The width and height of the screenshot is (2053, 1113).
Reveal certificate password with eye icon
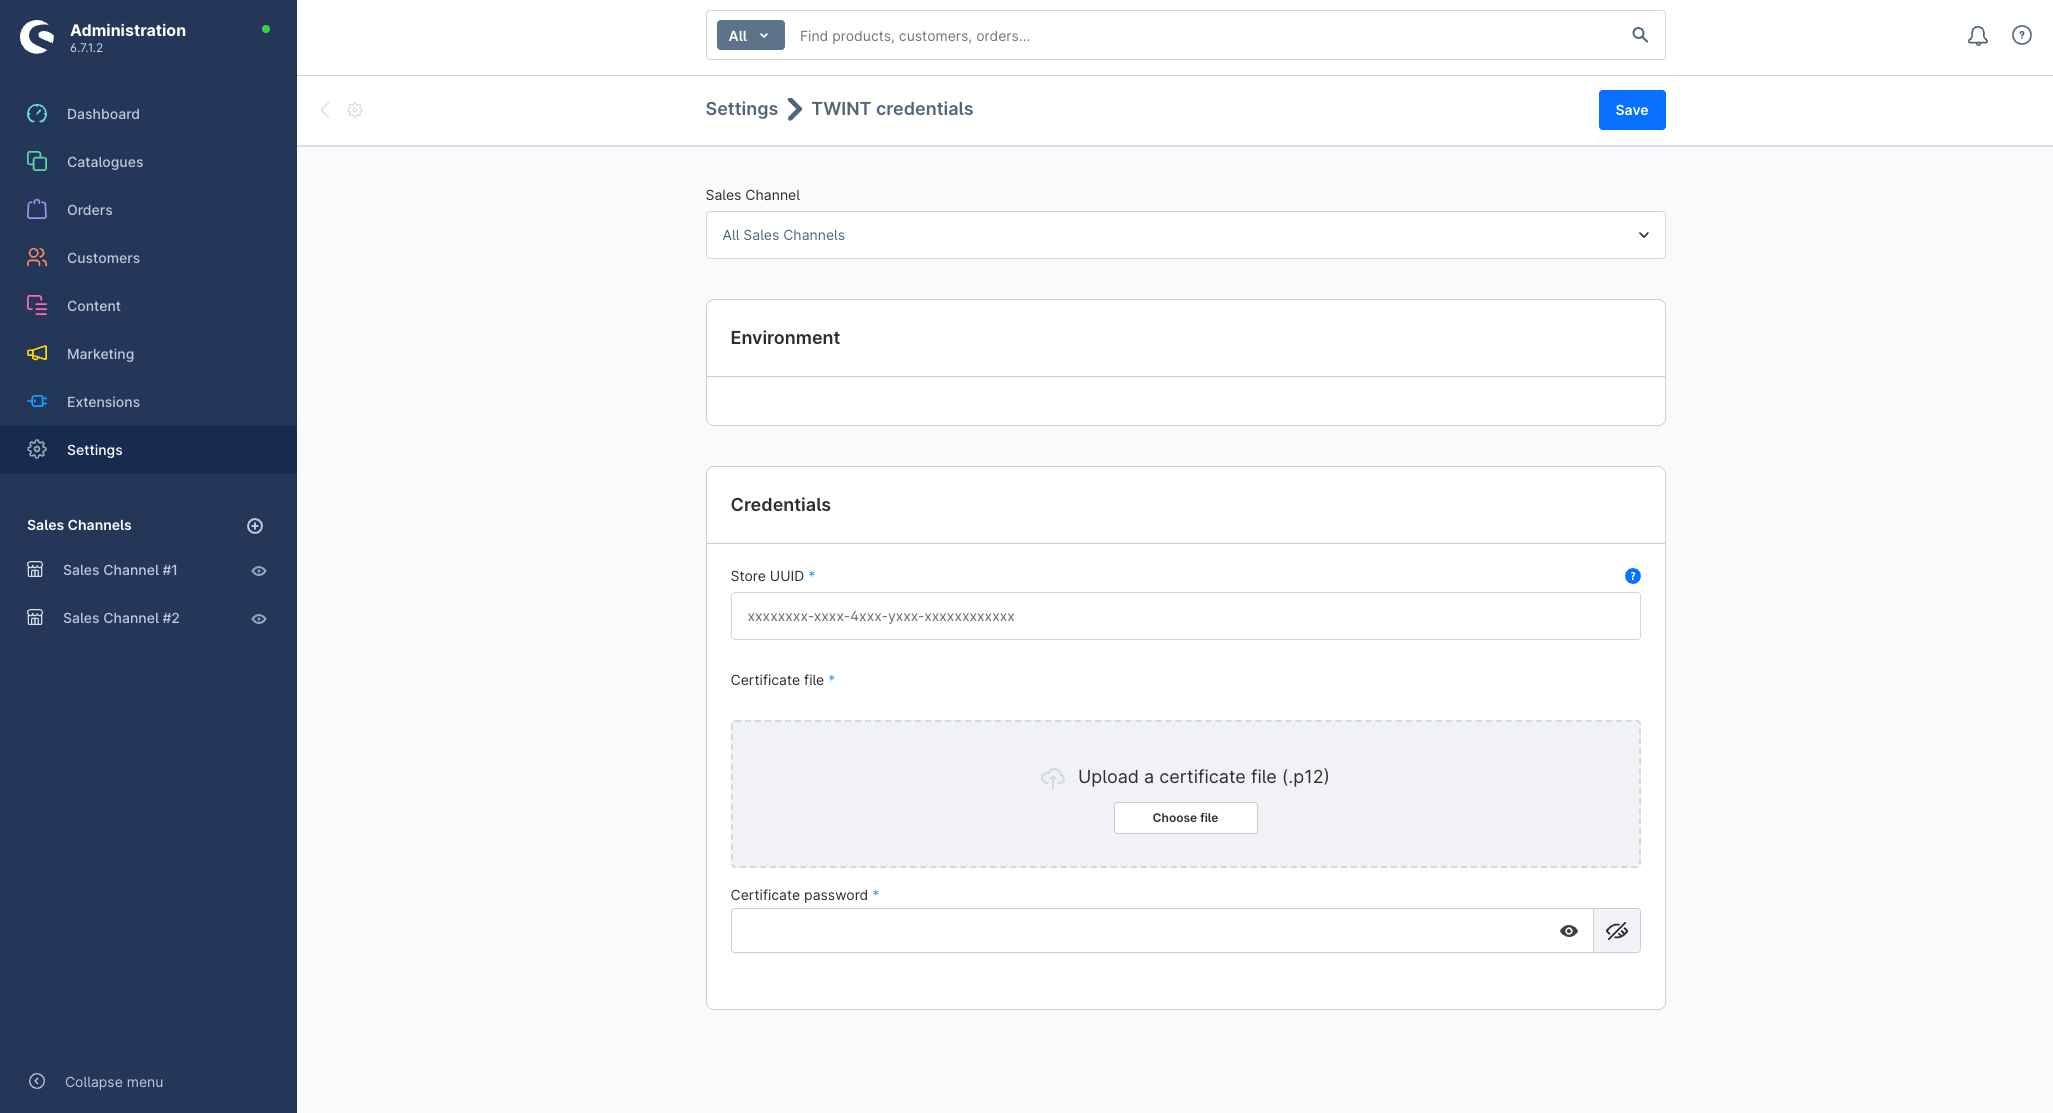[1569, 931]
